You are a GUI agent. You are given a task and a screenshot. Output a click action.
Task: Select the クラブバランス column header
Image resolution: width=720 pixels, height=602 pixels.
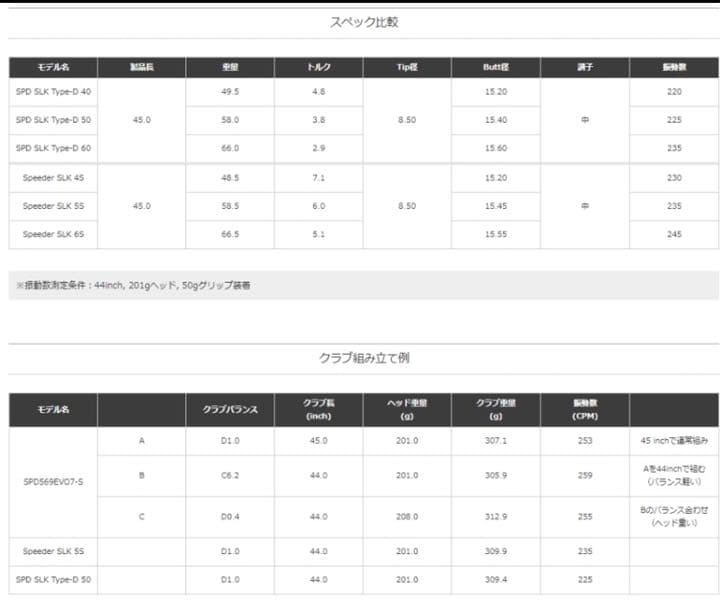coord(230,409)
